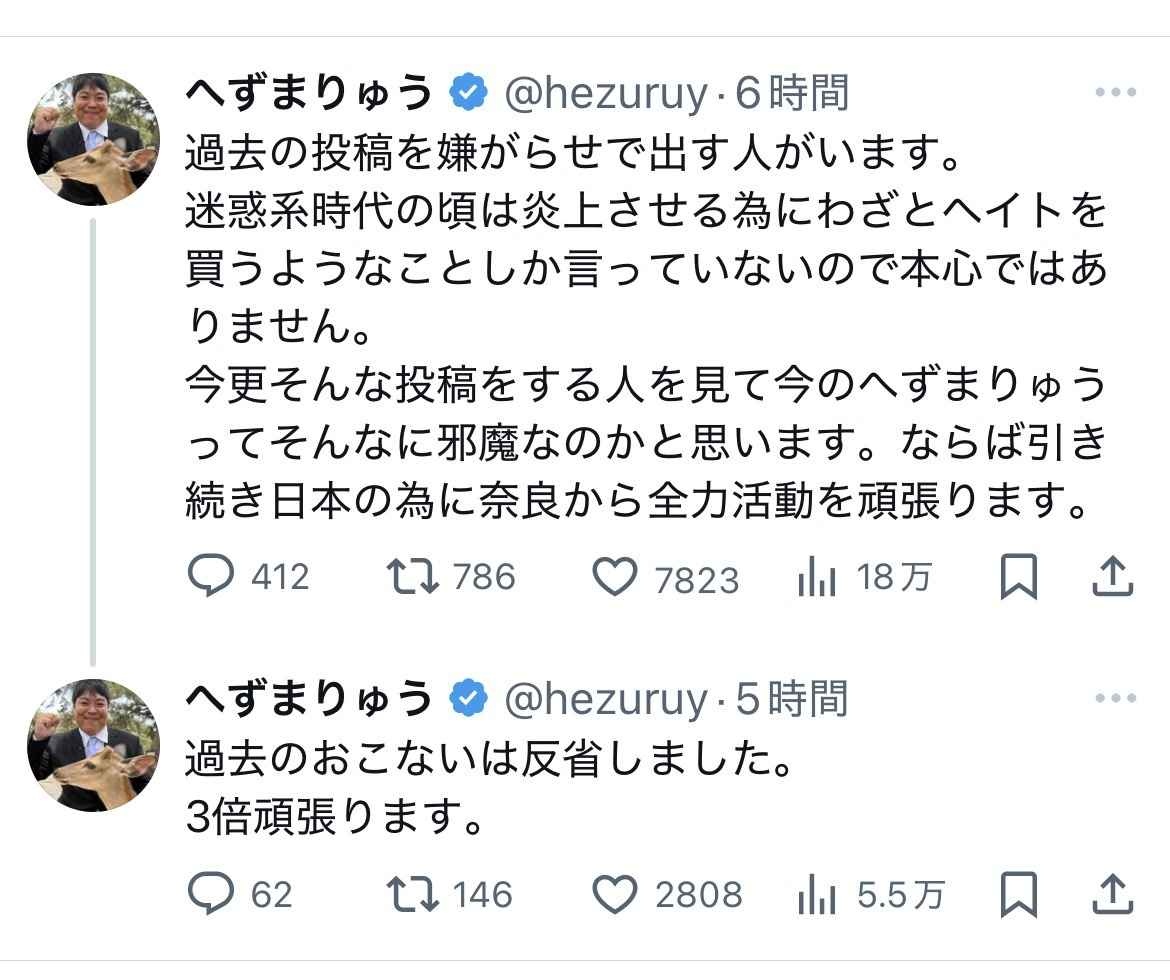This screenshot has height=980, width=1170.
Task: Reply to the second tweet with 62 replies
Action: (211, 894)
